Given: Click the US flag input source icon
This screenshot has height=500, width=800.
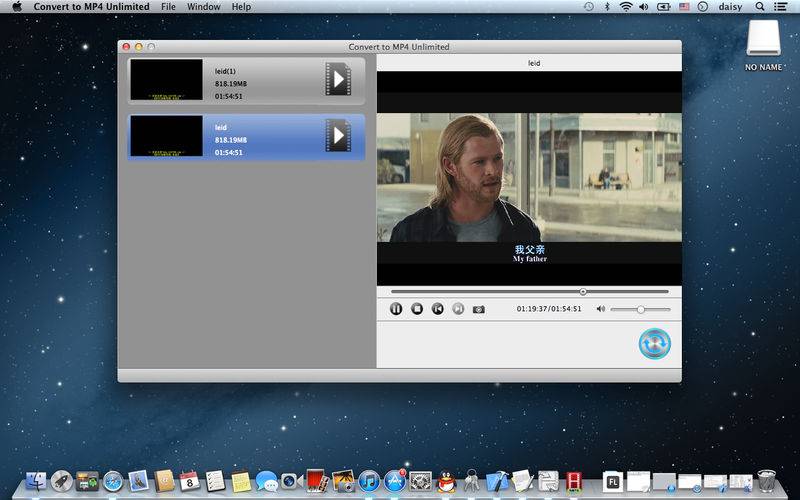Looking at the screenshot, I should [x=684, y=7].
